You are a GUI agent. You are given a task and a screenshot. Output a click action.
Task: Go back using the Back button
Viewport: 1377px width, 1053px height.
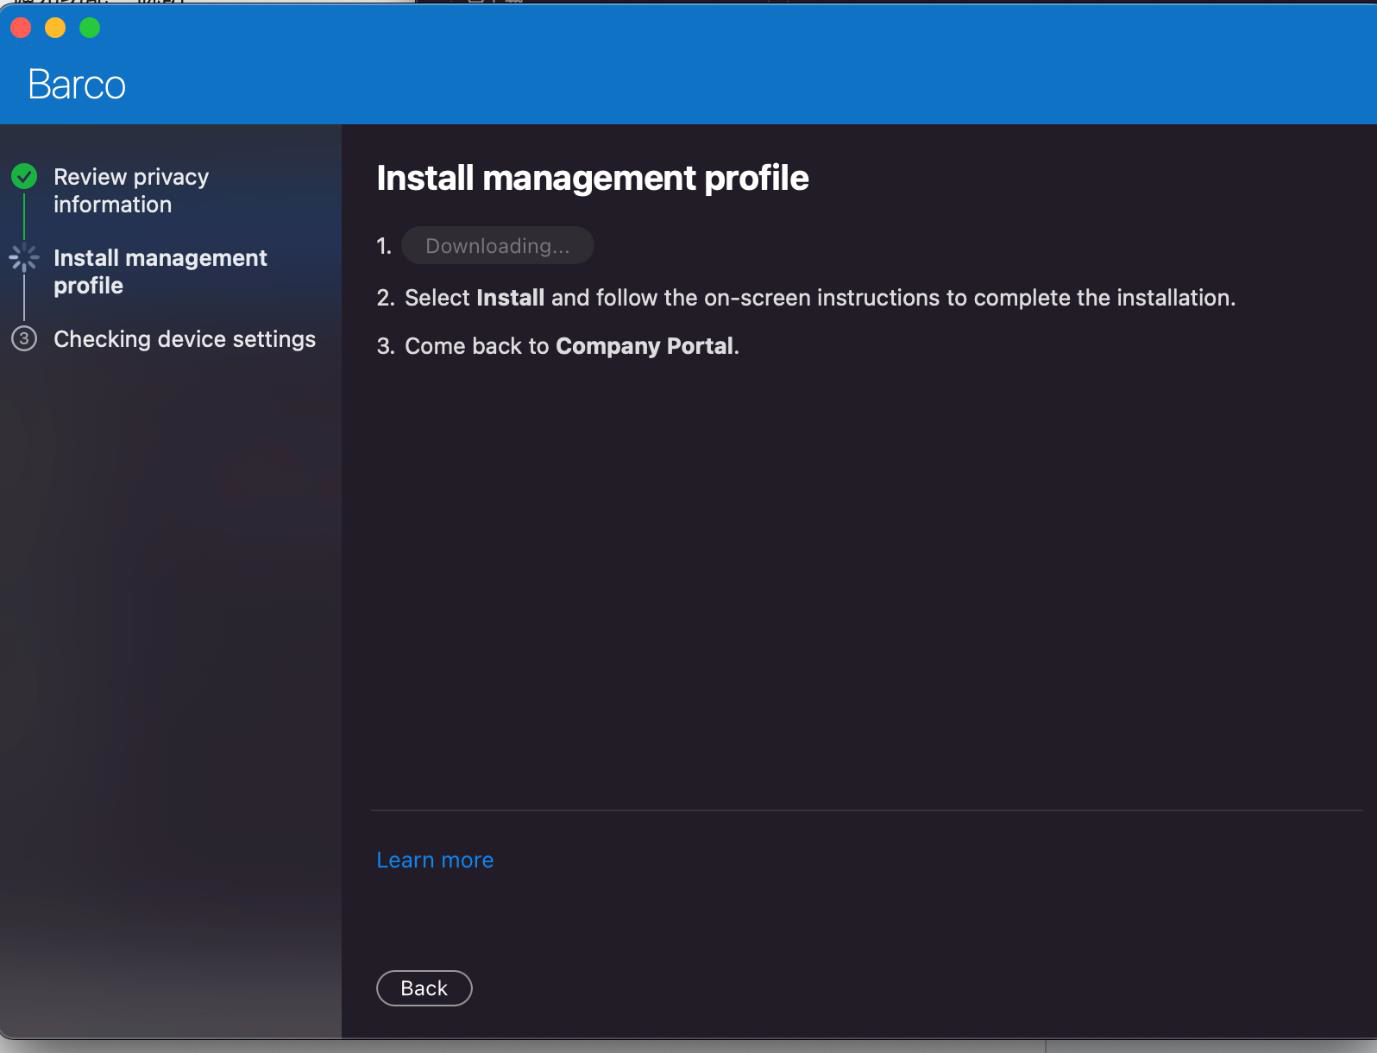point(424,988)
